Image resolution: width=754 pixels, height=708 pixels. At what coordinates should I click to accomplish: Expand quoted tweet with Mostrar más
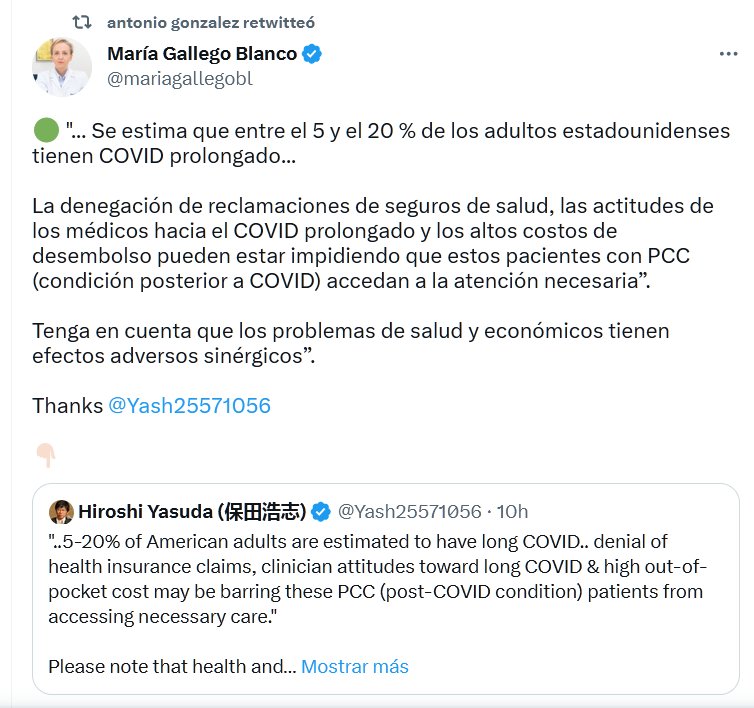coord(354,666)
